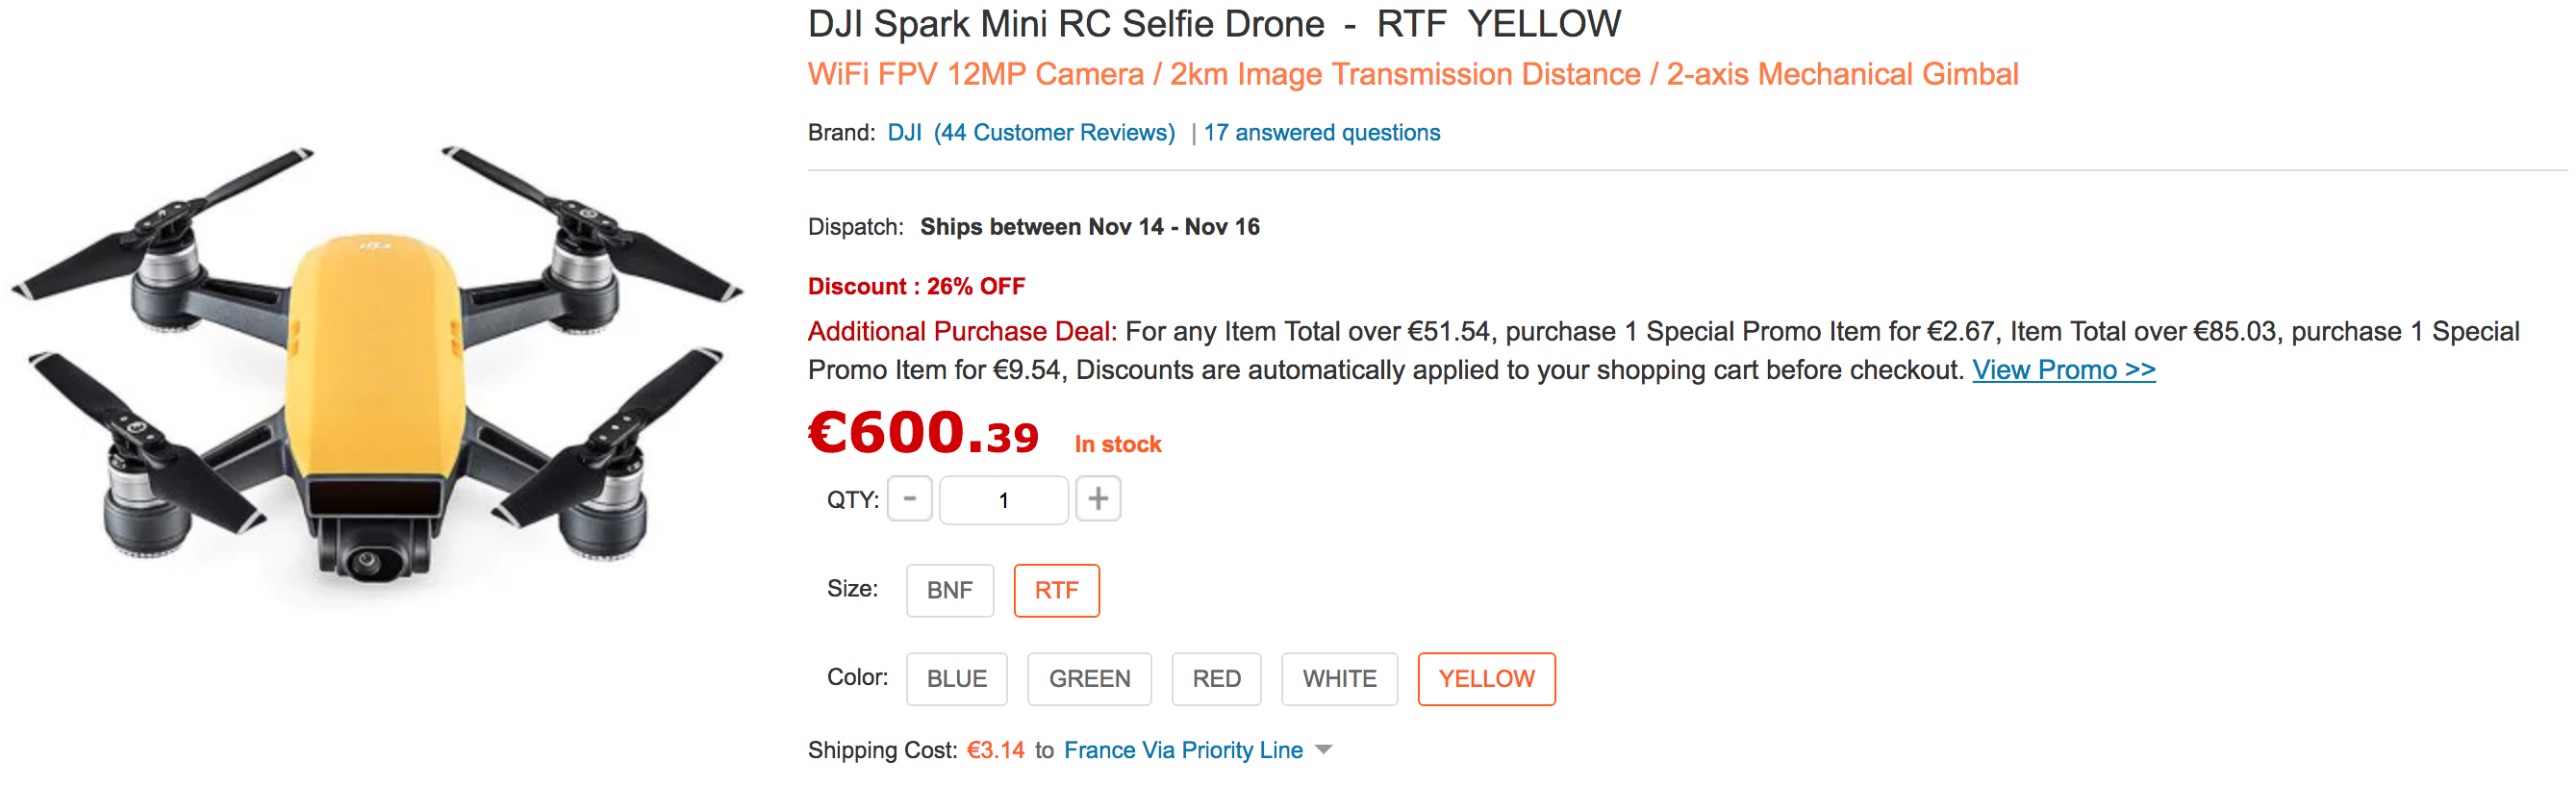This screenshot has height=787, width=2576.
Task: Decrease quantity with the minus button
Action: coord(909,499)
